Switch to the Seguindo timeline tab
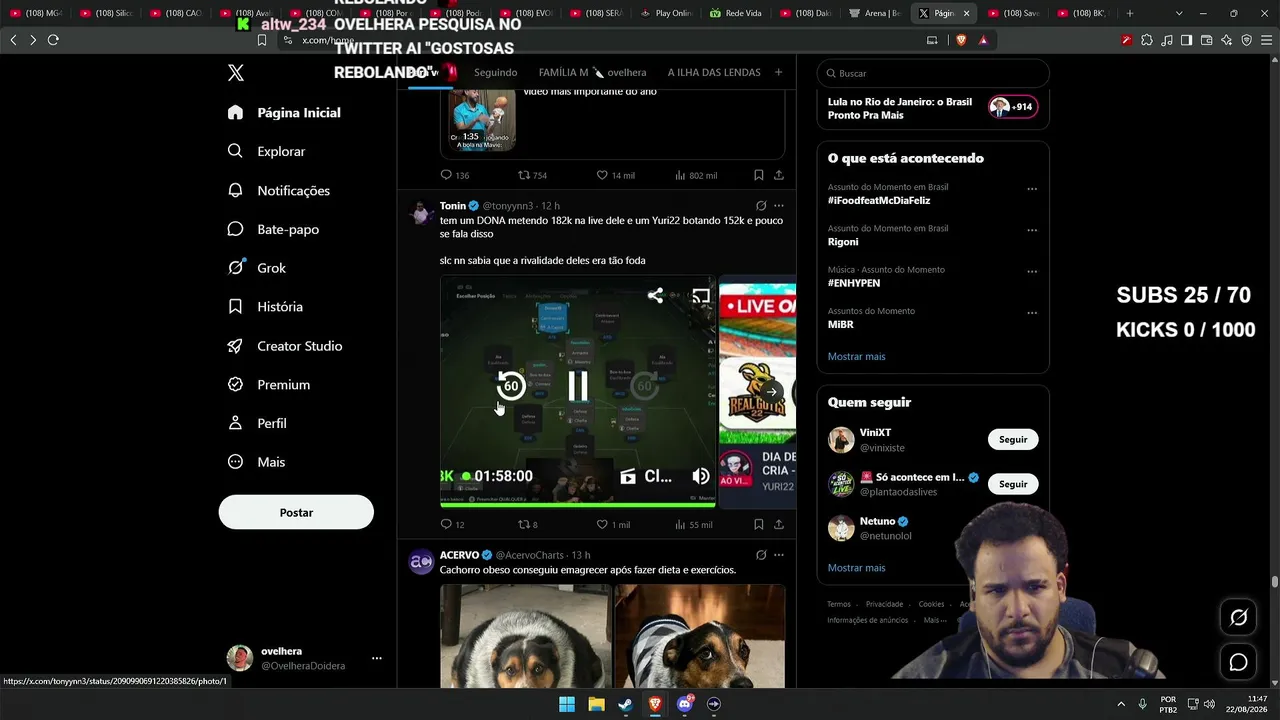The image size is (1280, 720). click(496, 72)
